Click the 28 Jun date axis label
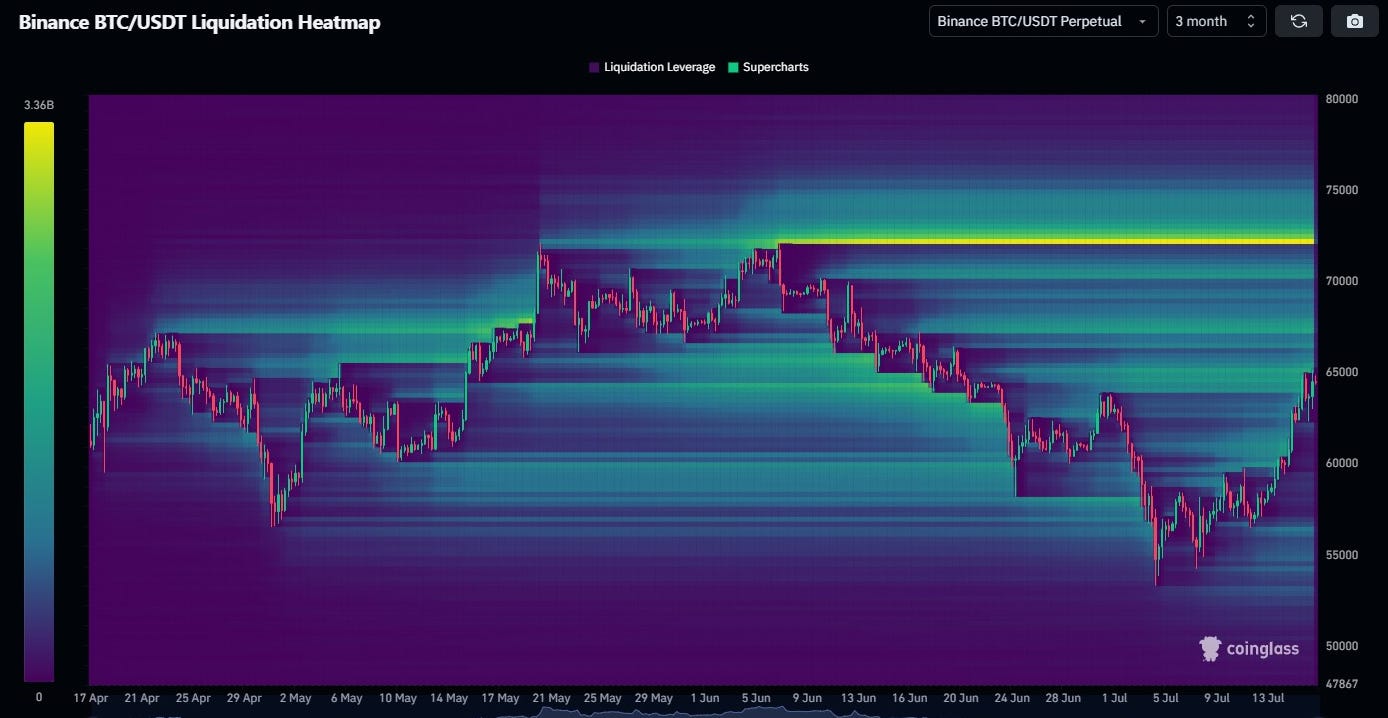The width and height of the screenshot is (1388, 718). [x=1063, y=698]
